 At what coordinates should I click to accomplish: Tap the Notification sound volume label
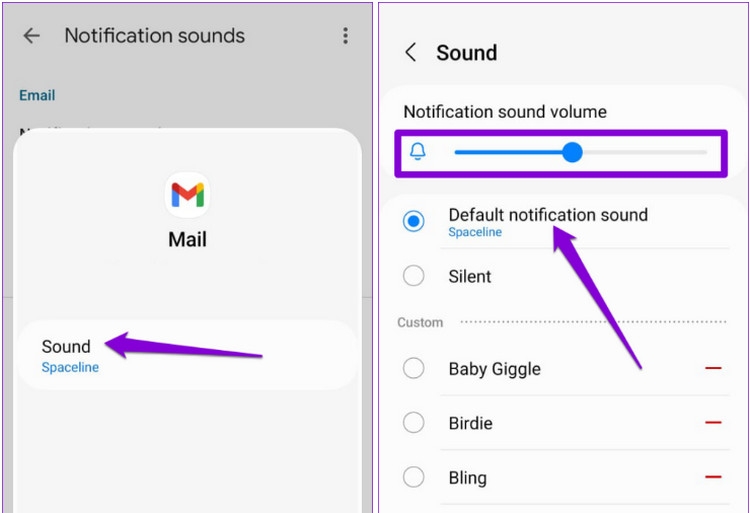[x=505, y=112]
